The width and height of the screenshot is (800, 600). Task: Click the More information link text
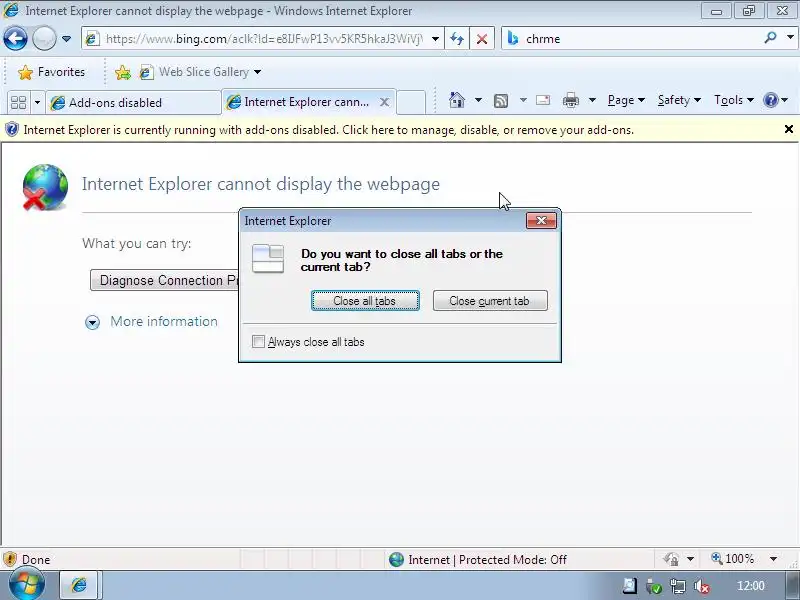[x=164, y=321]
